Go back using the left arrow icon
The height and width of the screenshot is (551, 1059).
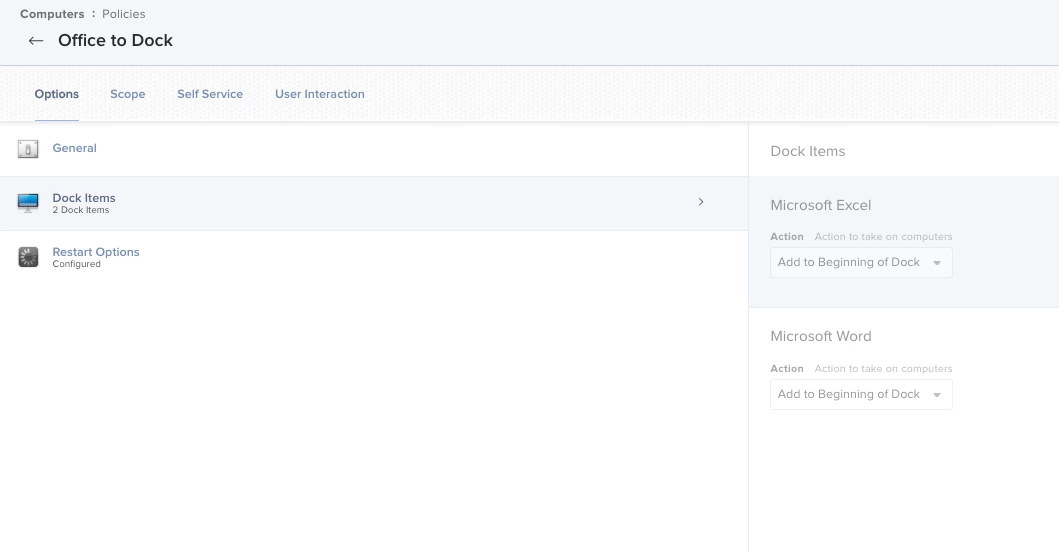[x=36, y=41]
